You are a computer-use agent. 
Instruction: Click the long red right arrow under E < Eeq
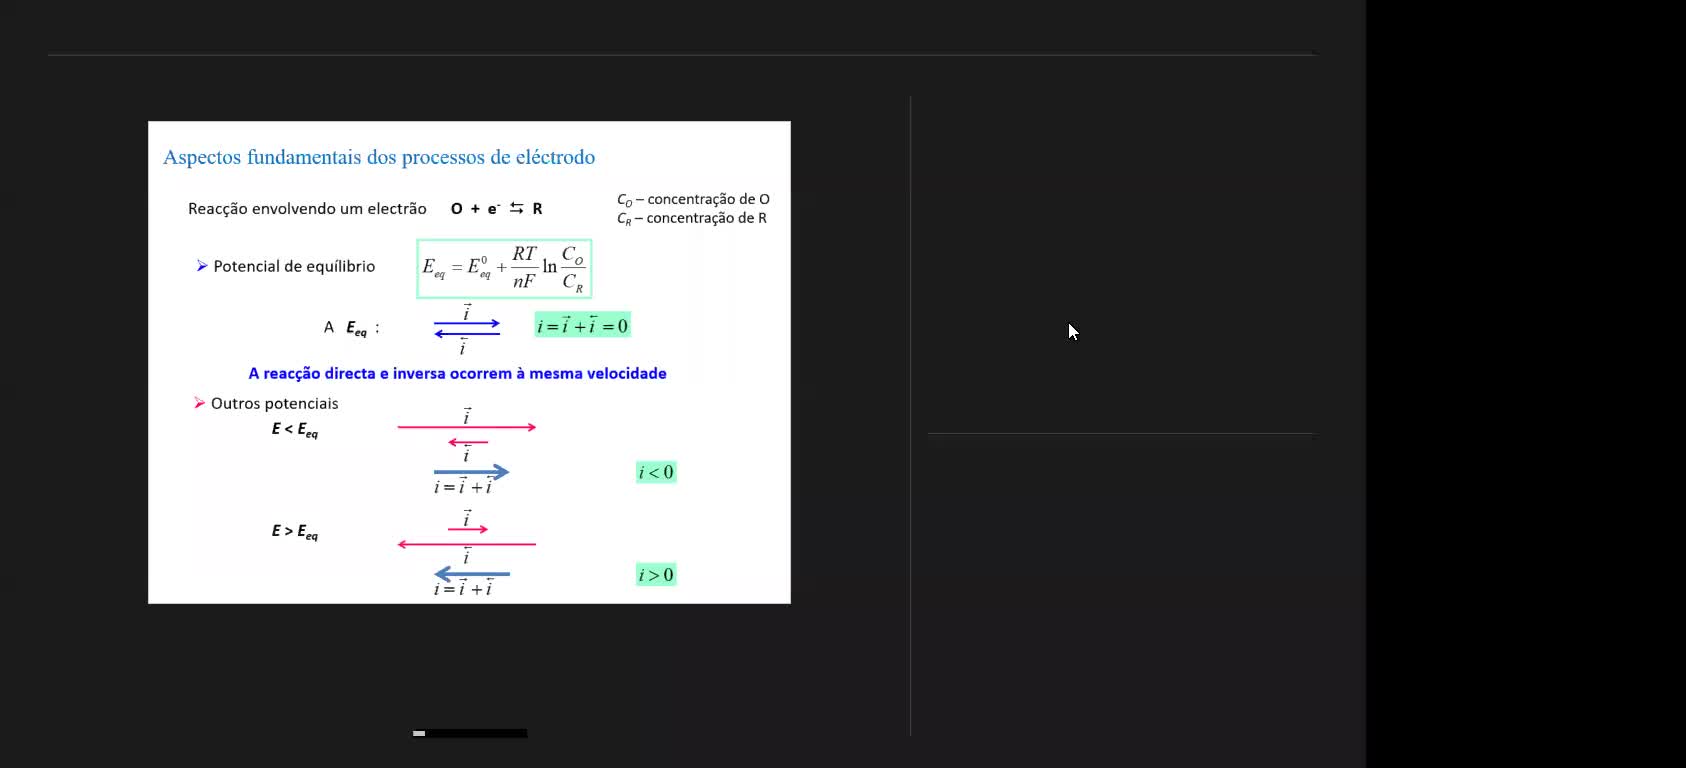point(467,427)
